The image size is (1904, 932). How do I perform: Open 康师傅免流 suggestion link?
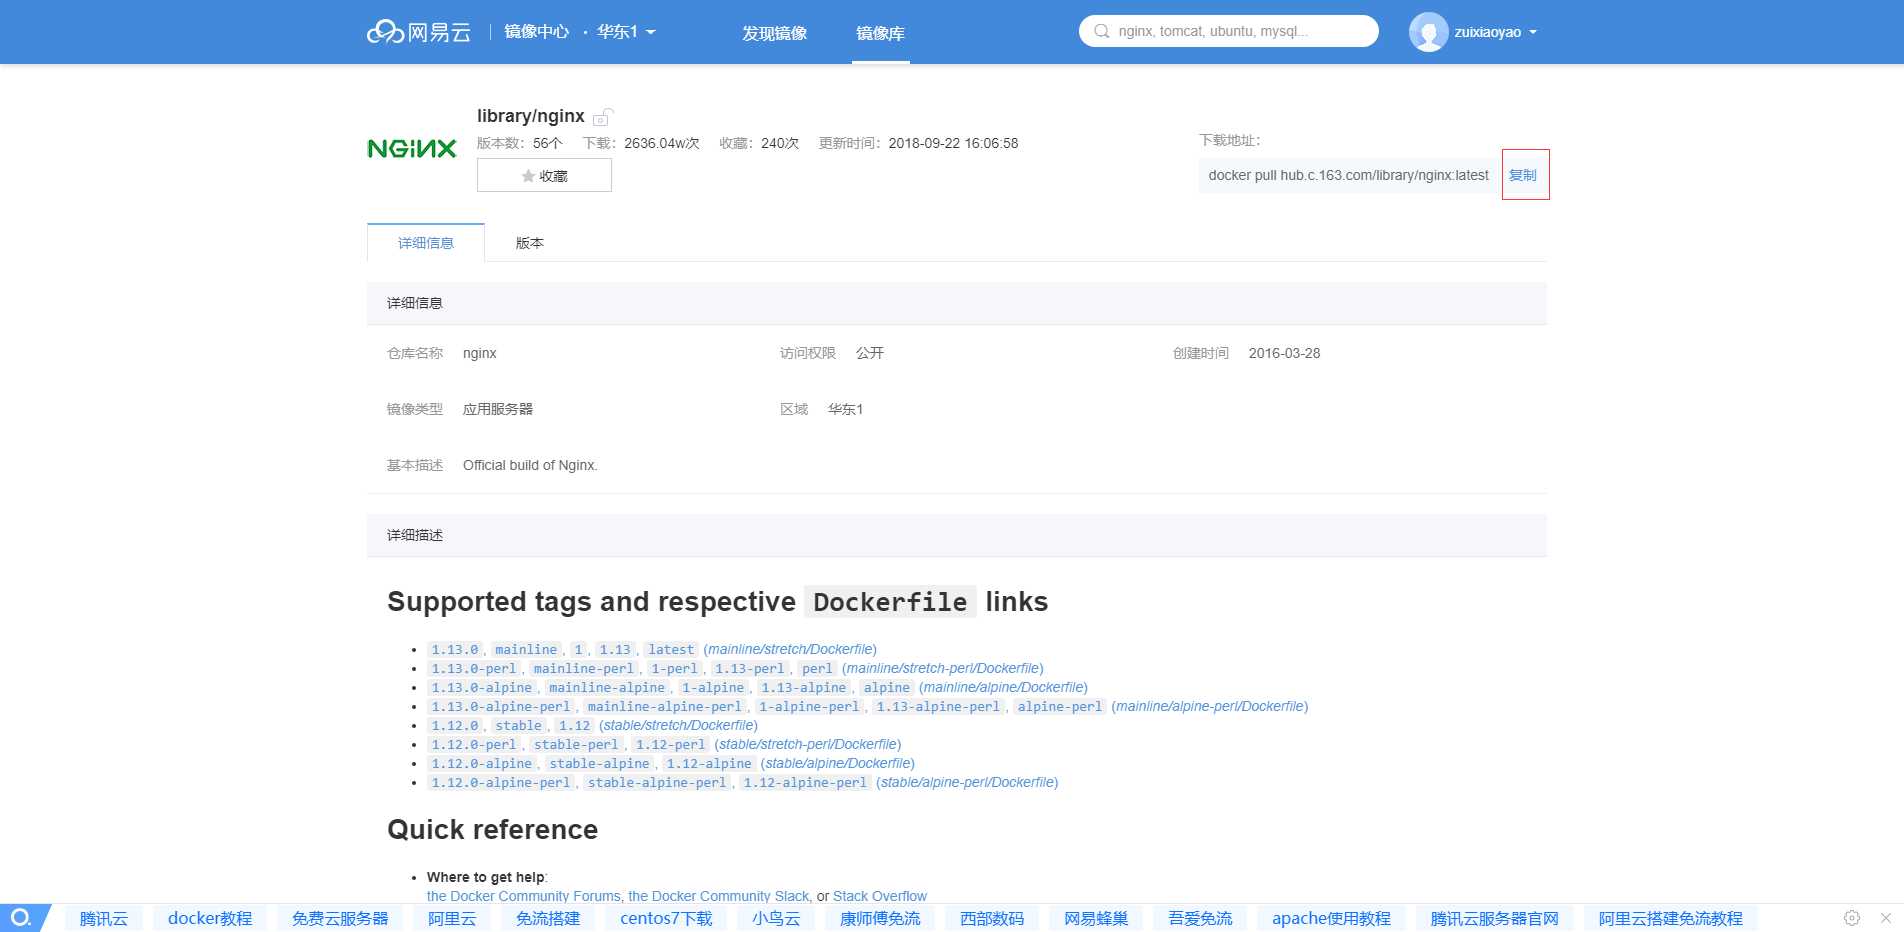pyautogui.click(x=880, y=918)
